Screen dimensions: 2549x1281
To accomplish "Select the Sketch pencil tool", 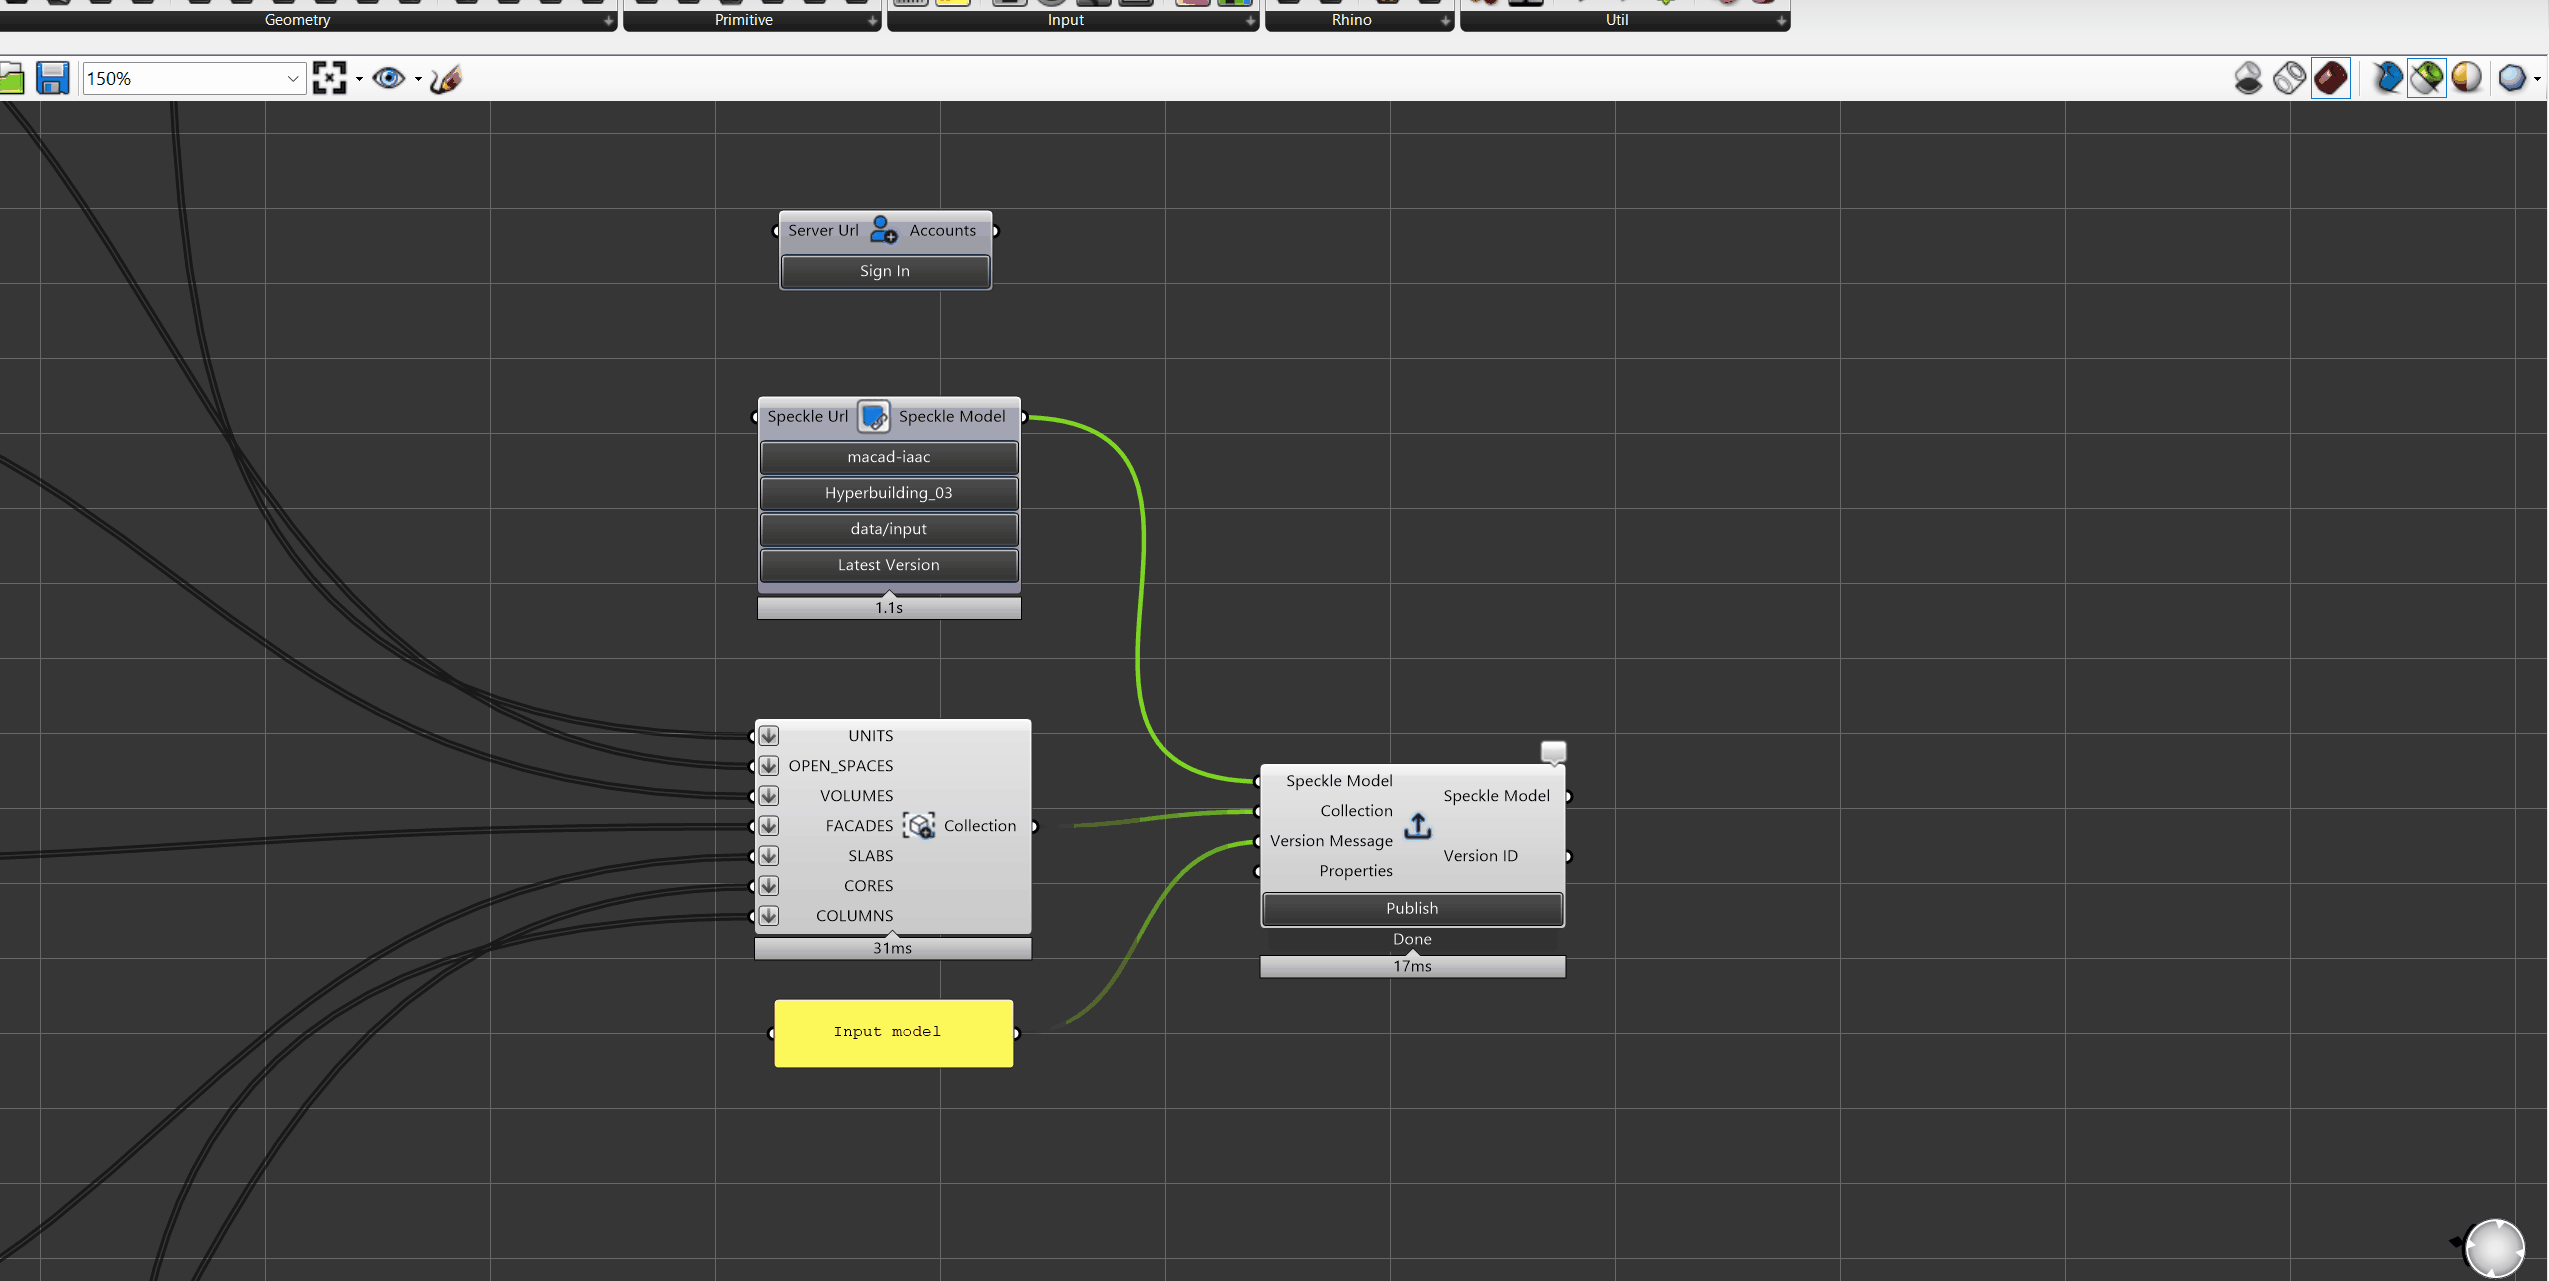I will coord(446,78).
